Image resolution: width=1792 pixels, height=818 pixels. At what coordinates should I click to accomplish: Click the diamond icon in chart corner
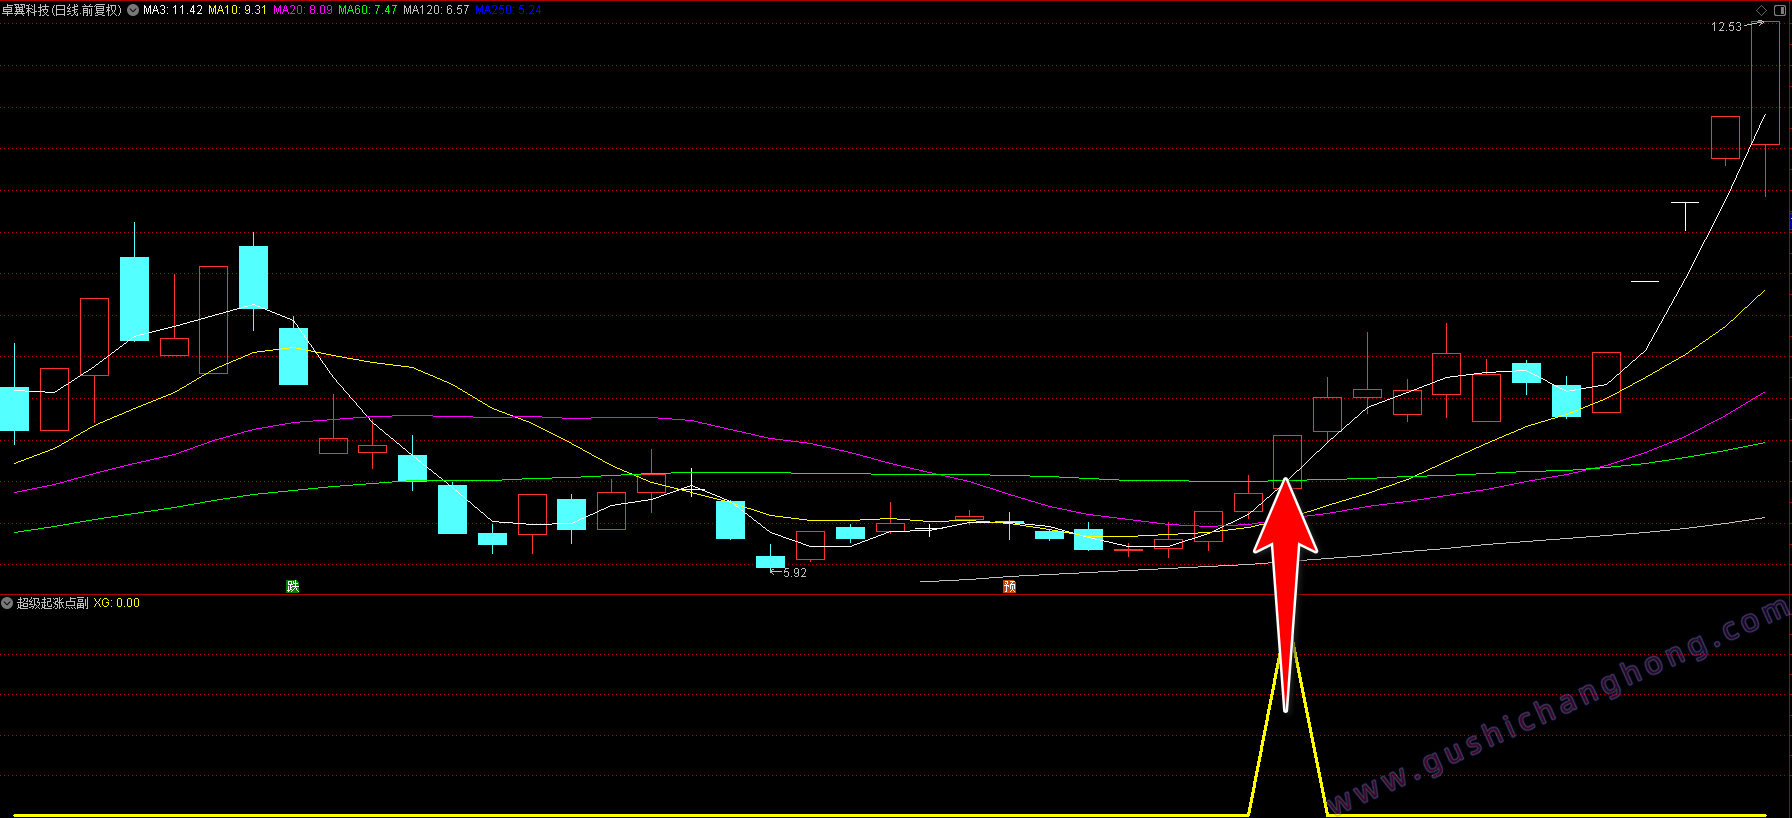click(1762, 10)
